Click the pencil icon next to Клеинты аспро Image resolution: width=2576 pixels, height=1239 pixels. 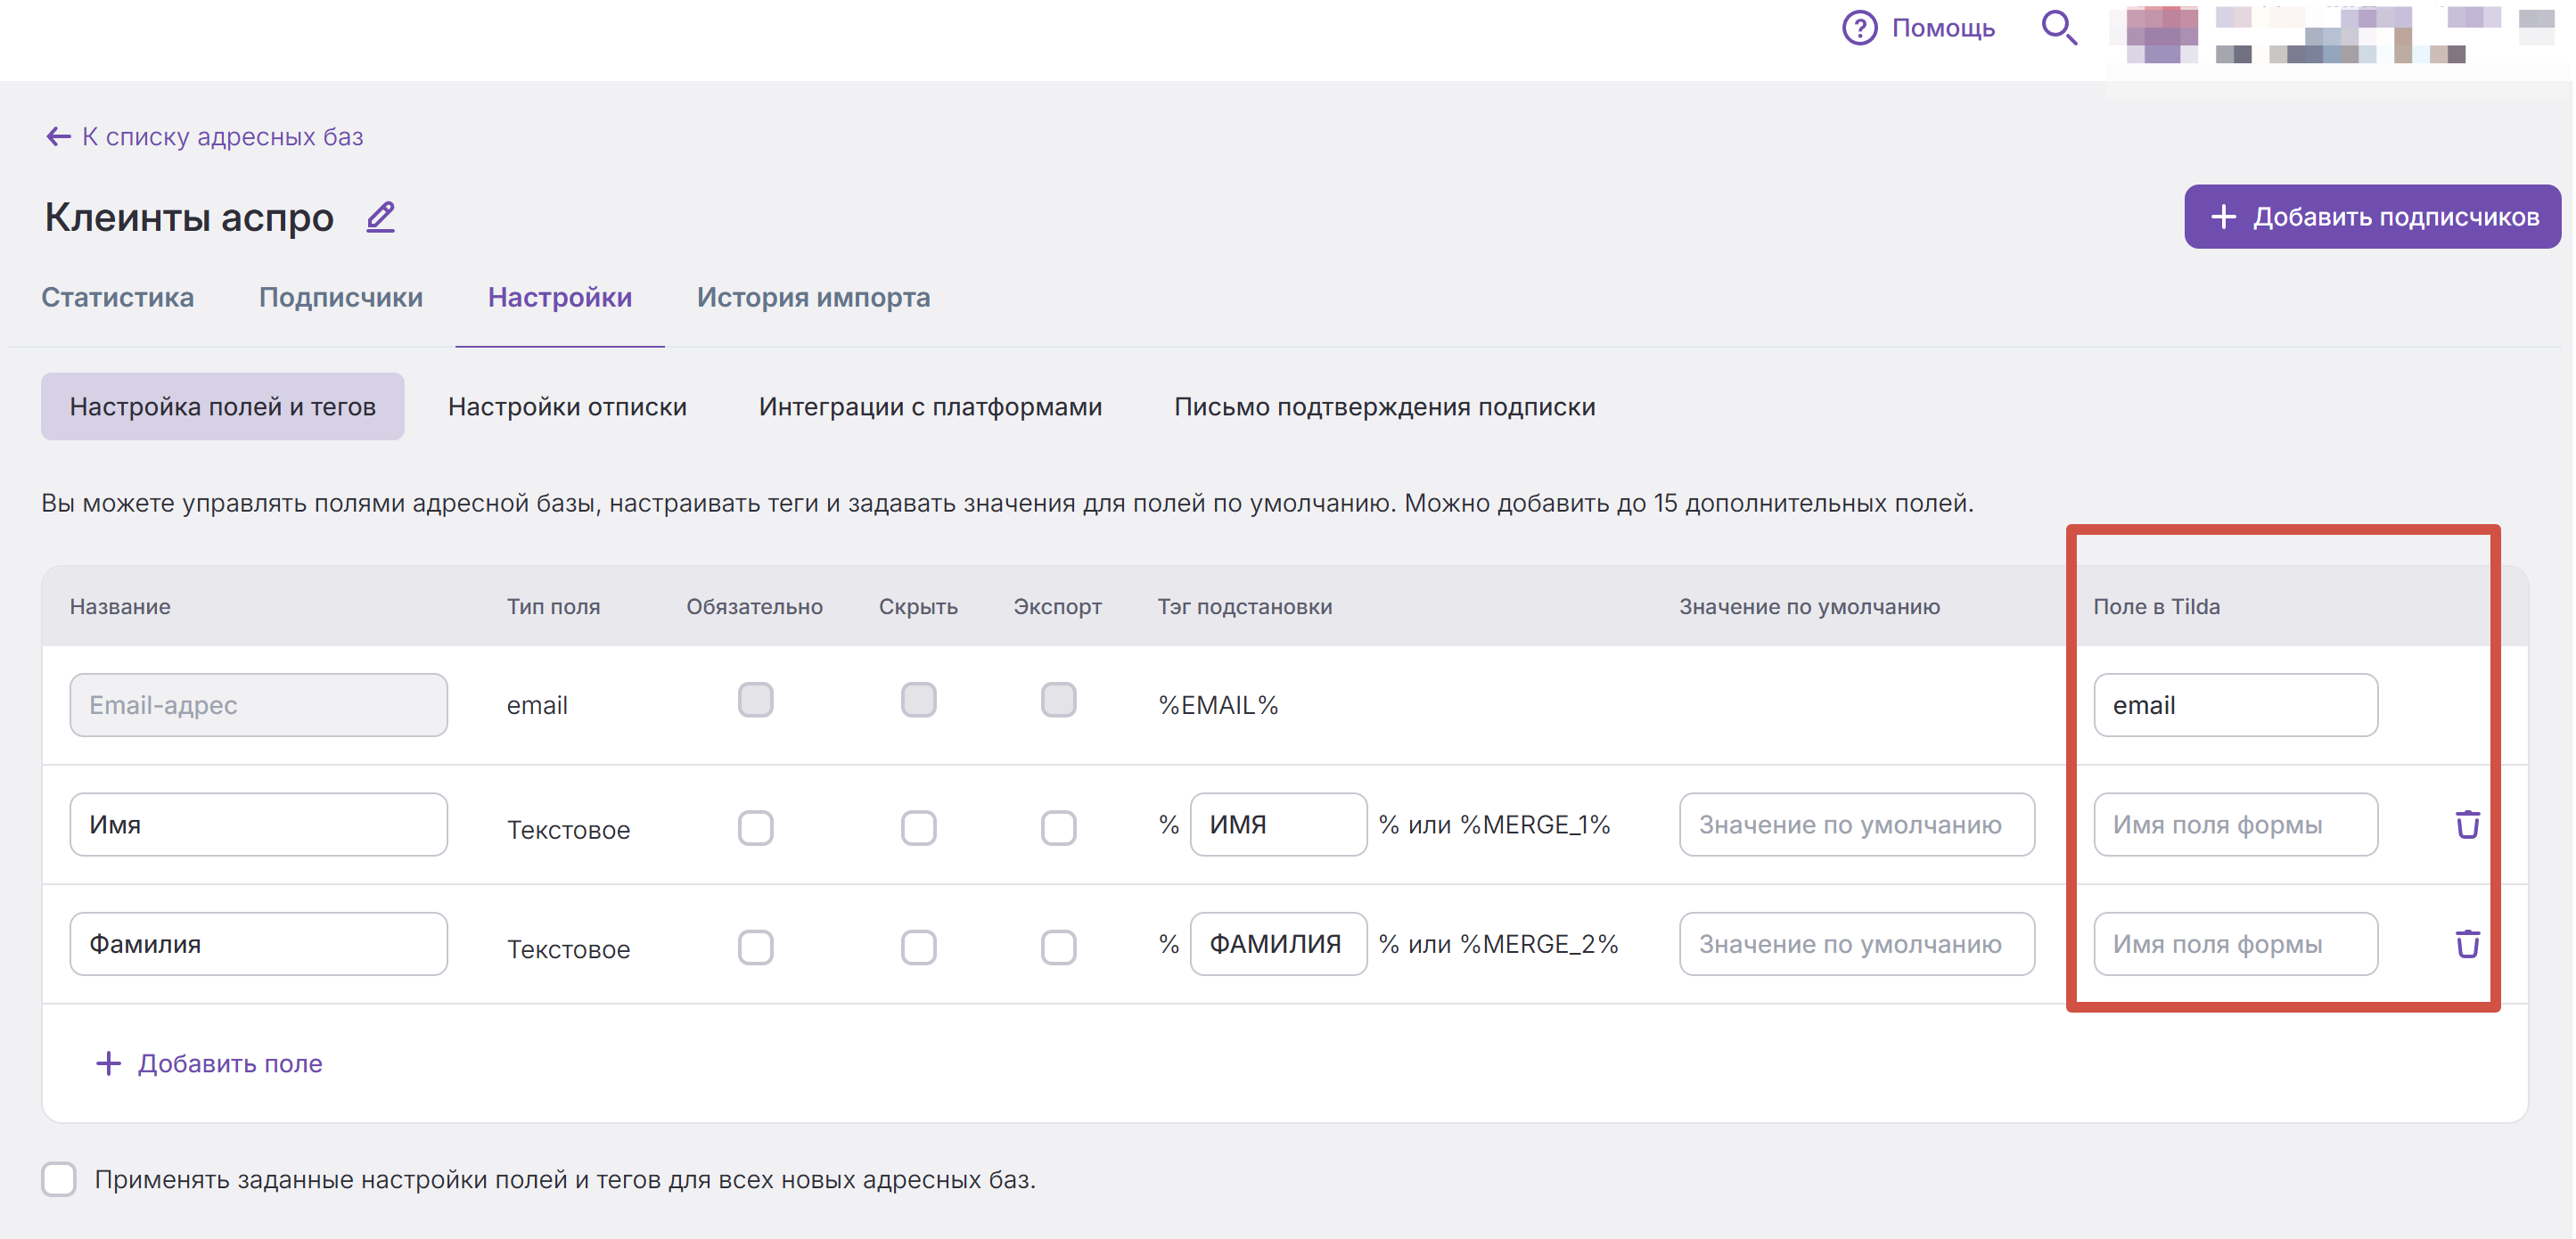(380, 217)
